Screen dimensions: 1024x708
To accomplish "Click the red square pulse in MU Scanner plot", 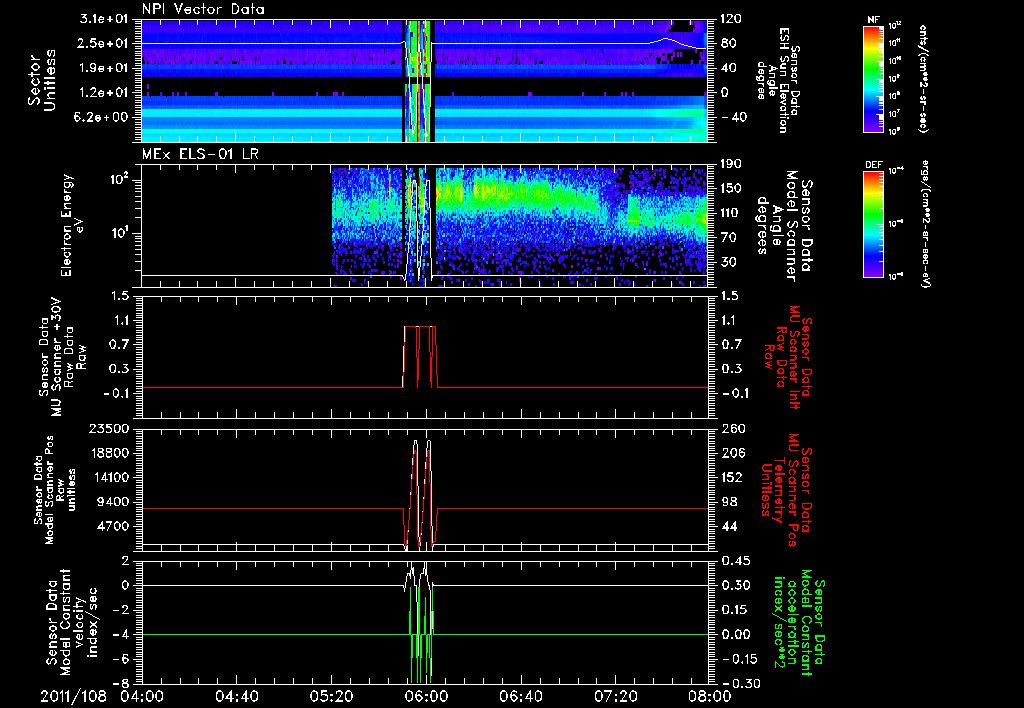I will (420, 357).
